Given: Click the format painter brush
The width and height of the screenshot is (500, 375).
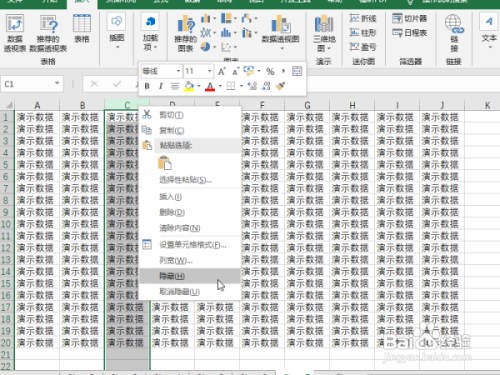Looking at the screenshot, I should tap(280, 86).
